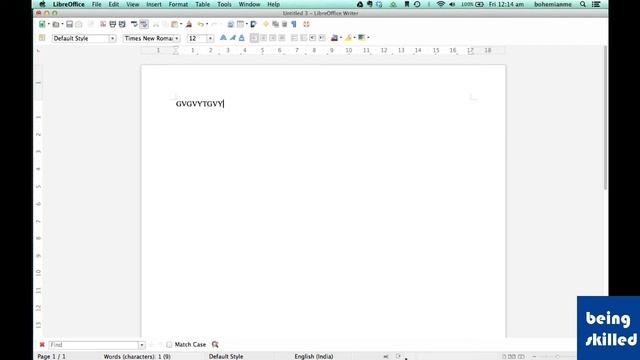Expand the font size 12 dropdown
The height and width of the screenshot is (360, 640).
tap(210, 38)
